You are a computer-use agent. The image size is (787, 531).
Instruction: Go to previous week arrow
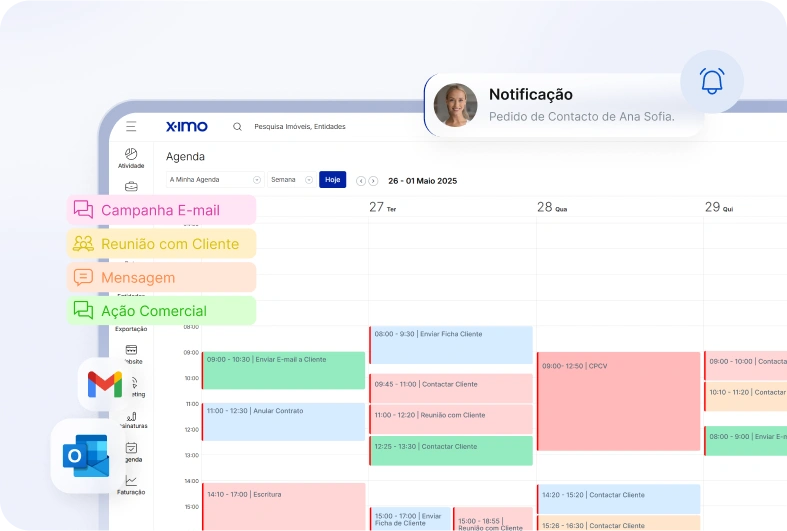[361, 181]
